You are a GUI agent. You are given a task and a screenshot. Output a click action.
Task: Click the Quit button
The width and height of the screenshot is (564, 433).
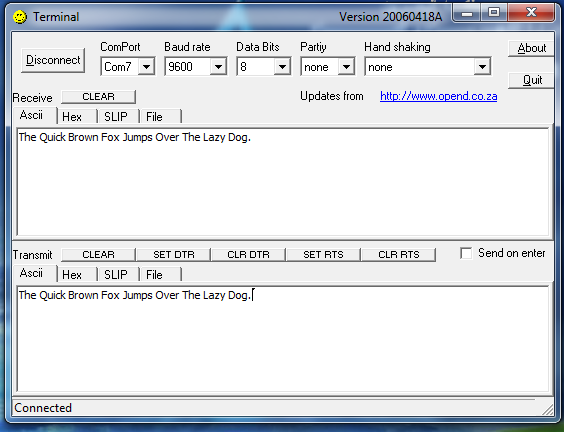[x=531, y=80]
